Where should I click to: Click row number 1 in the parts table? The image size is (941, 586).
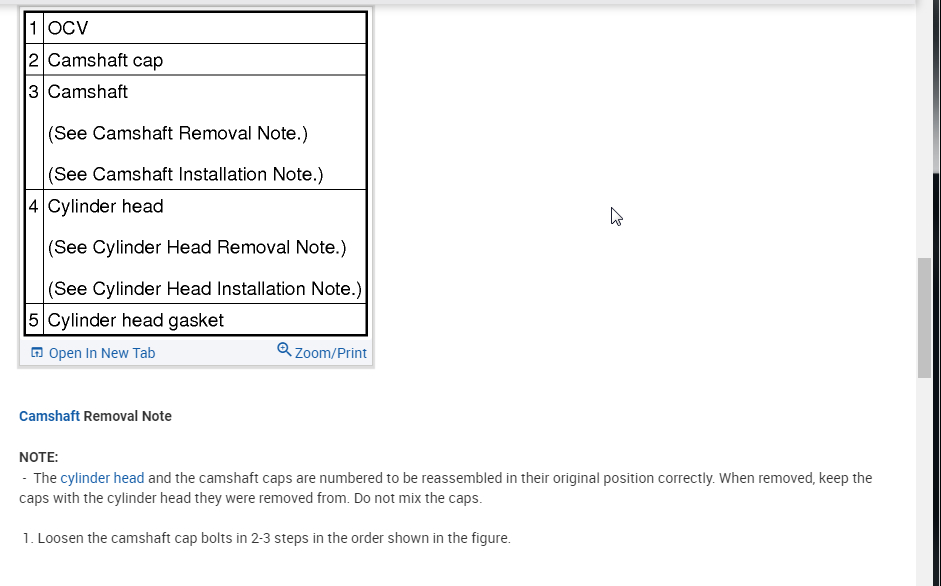34,28
